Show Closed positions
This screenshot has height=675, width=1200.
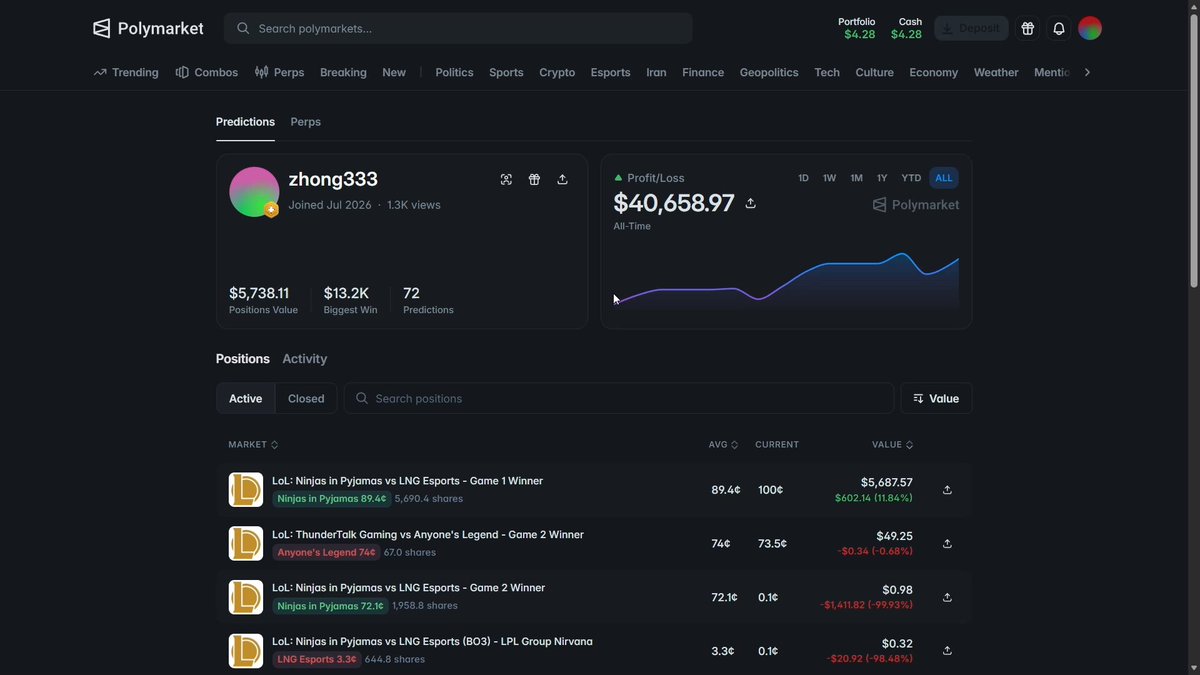pyautogui.click(x=306, y=398)
